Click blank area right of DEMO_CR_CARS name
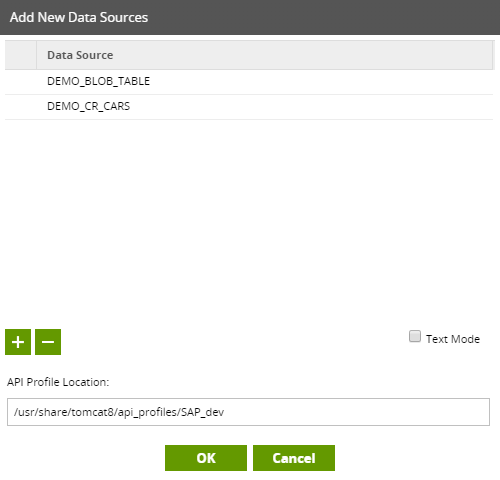Viewport: 500px width, 480px height. click(x=311, y=107)
